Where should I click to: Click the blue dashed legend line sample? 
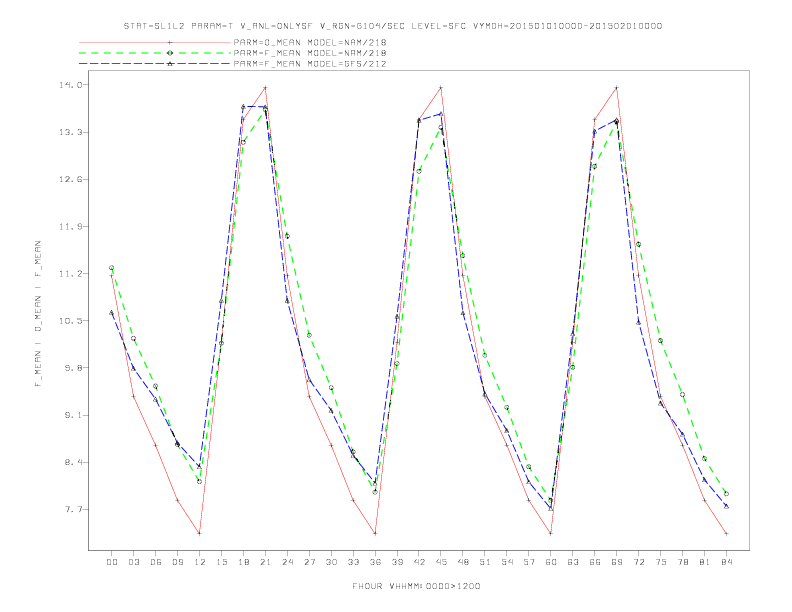point(155,64)
